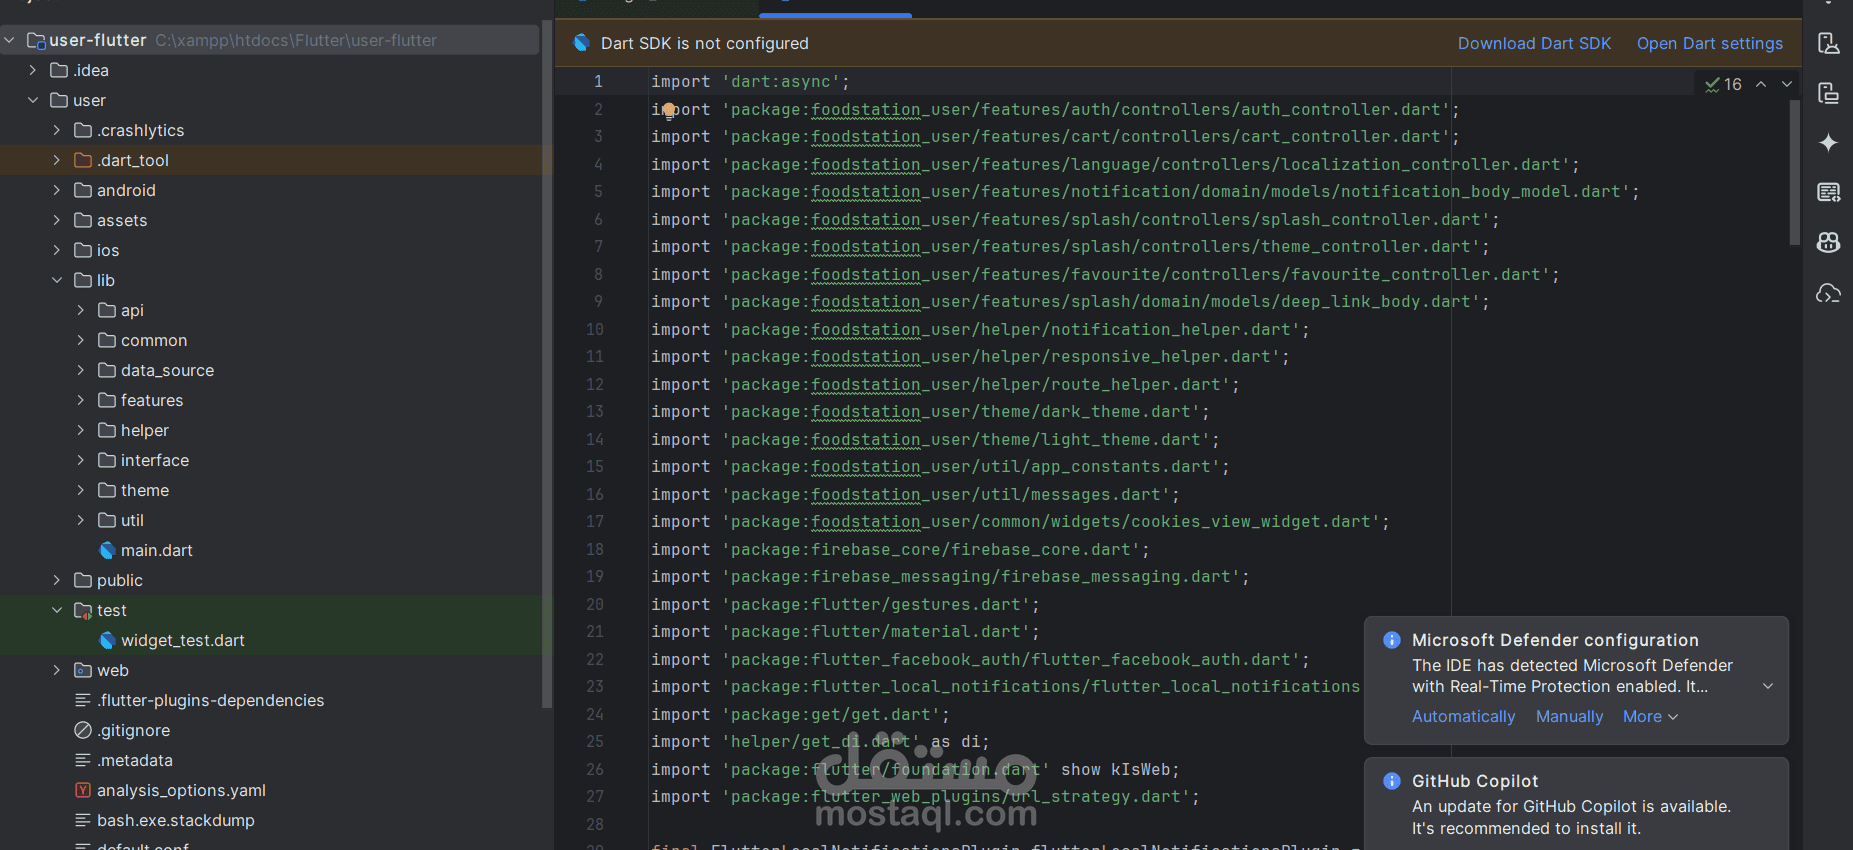The width and height of the screenshot is (1853, 850).
Task: Click the file icon beside bash.exe.stackdump
Action: 83,820
